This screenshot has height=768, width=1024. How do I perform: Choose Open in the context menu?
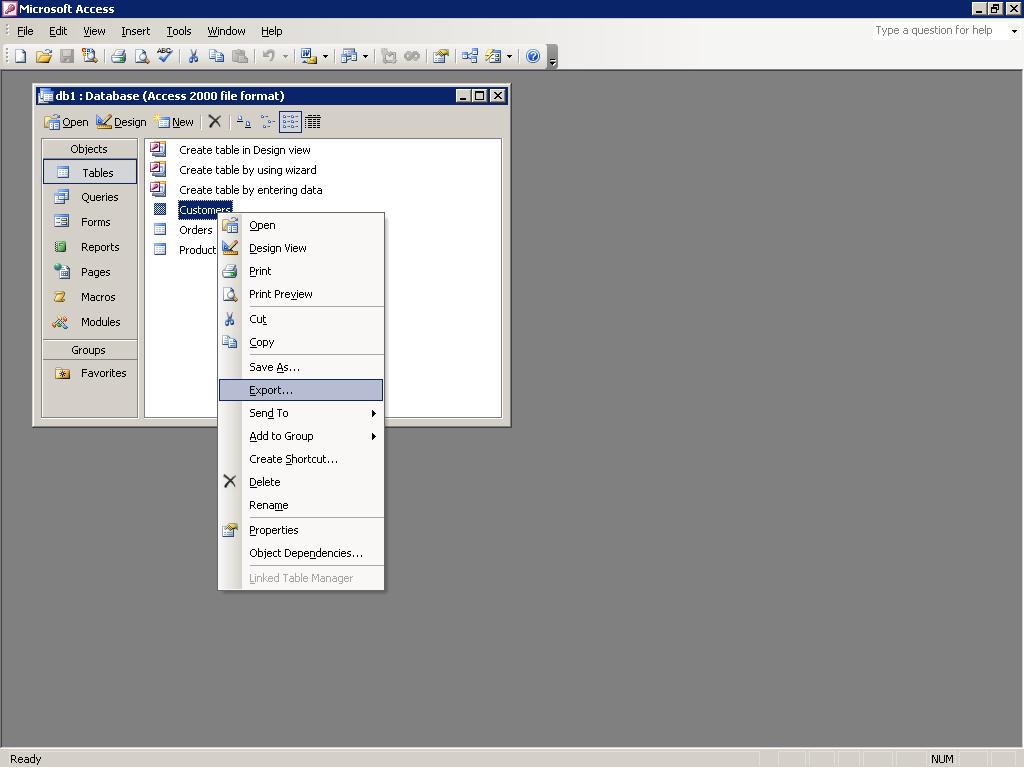tap(301, 225)
